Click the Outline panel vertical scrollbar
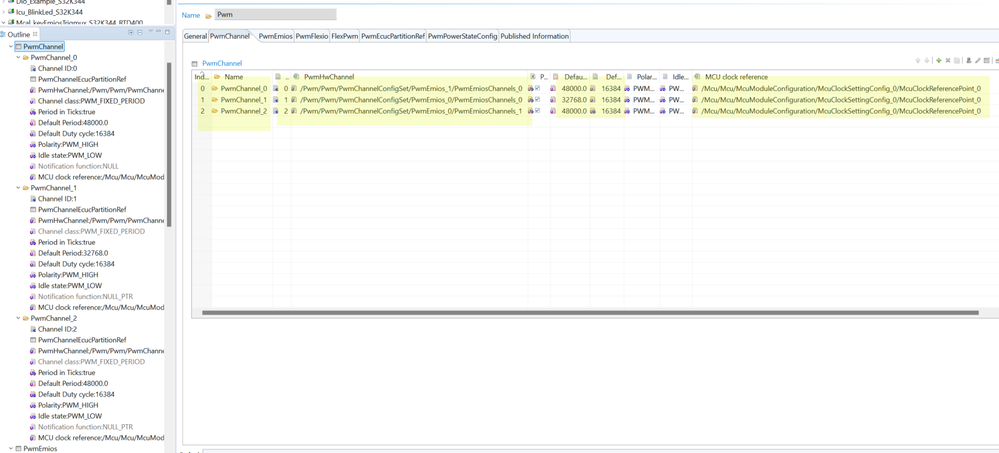999x453 pixels. (x=169, y=144)
